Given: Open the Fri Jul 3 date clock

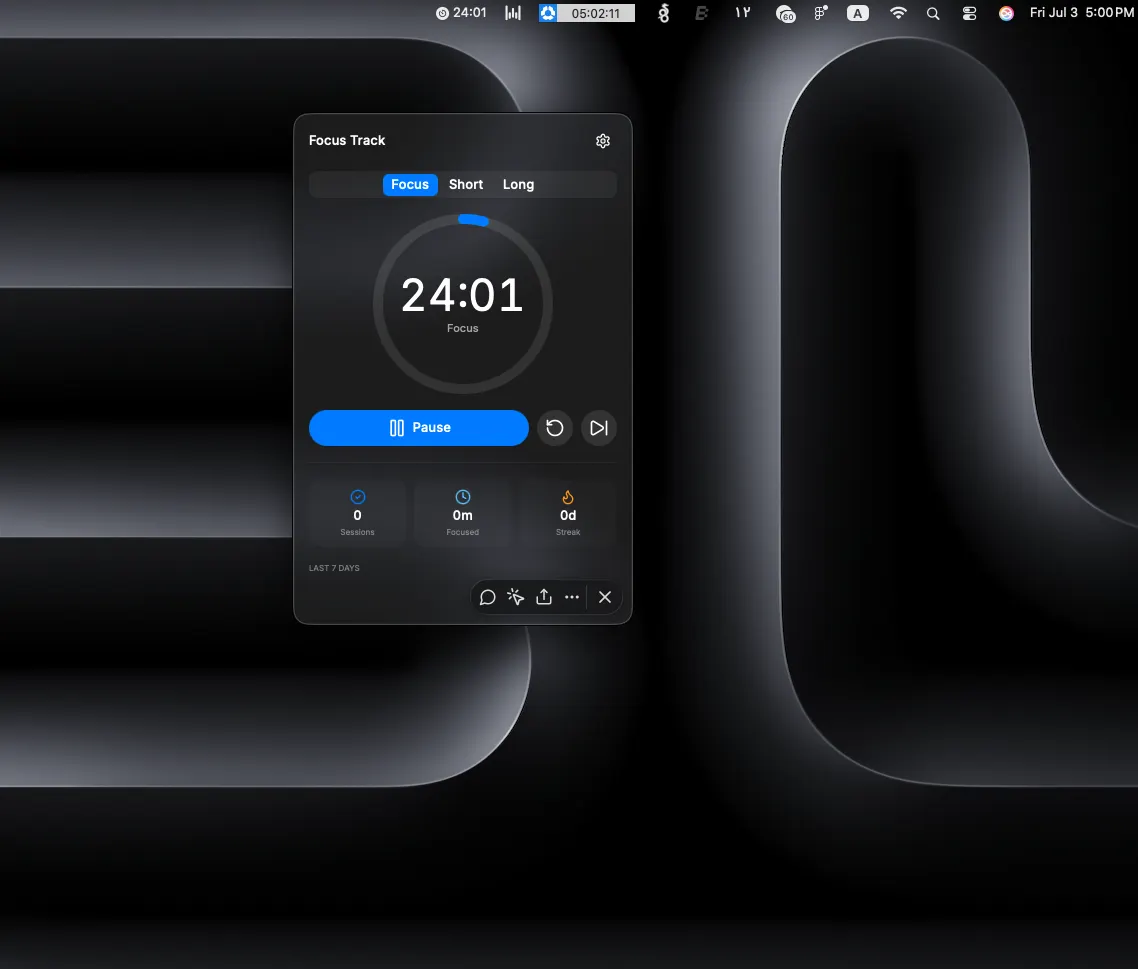Looking at the screenshot, I should (1081, 13).
